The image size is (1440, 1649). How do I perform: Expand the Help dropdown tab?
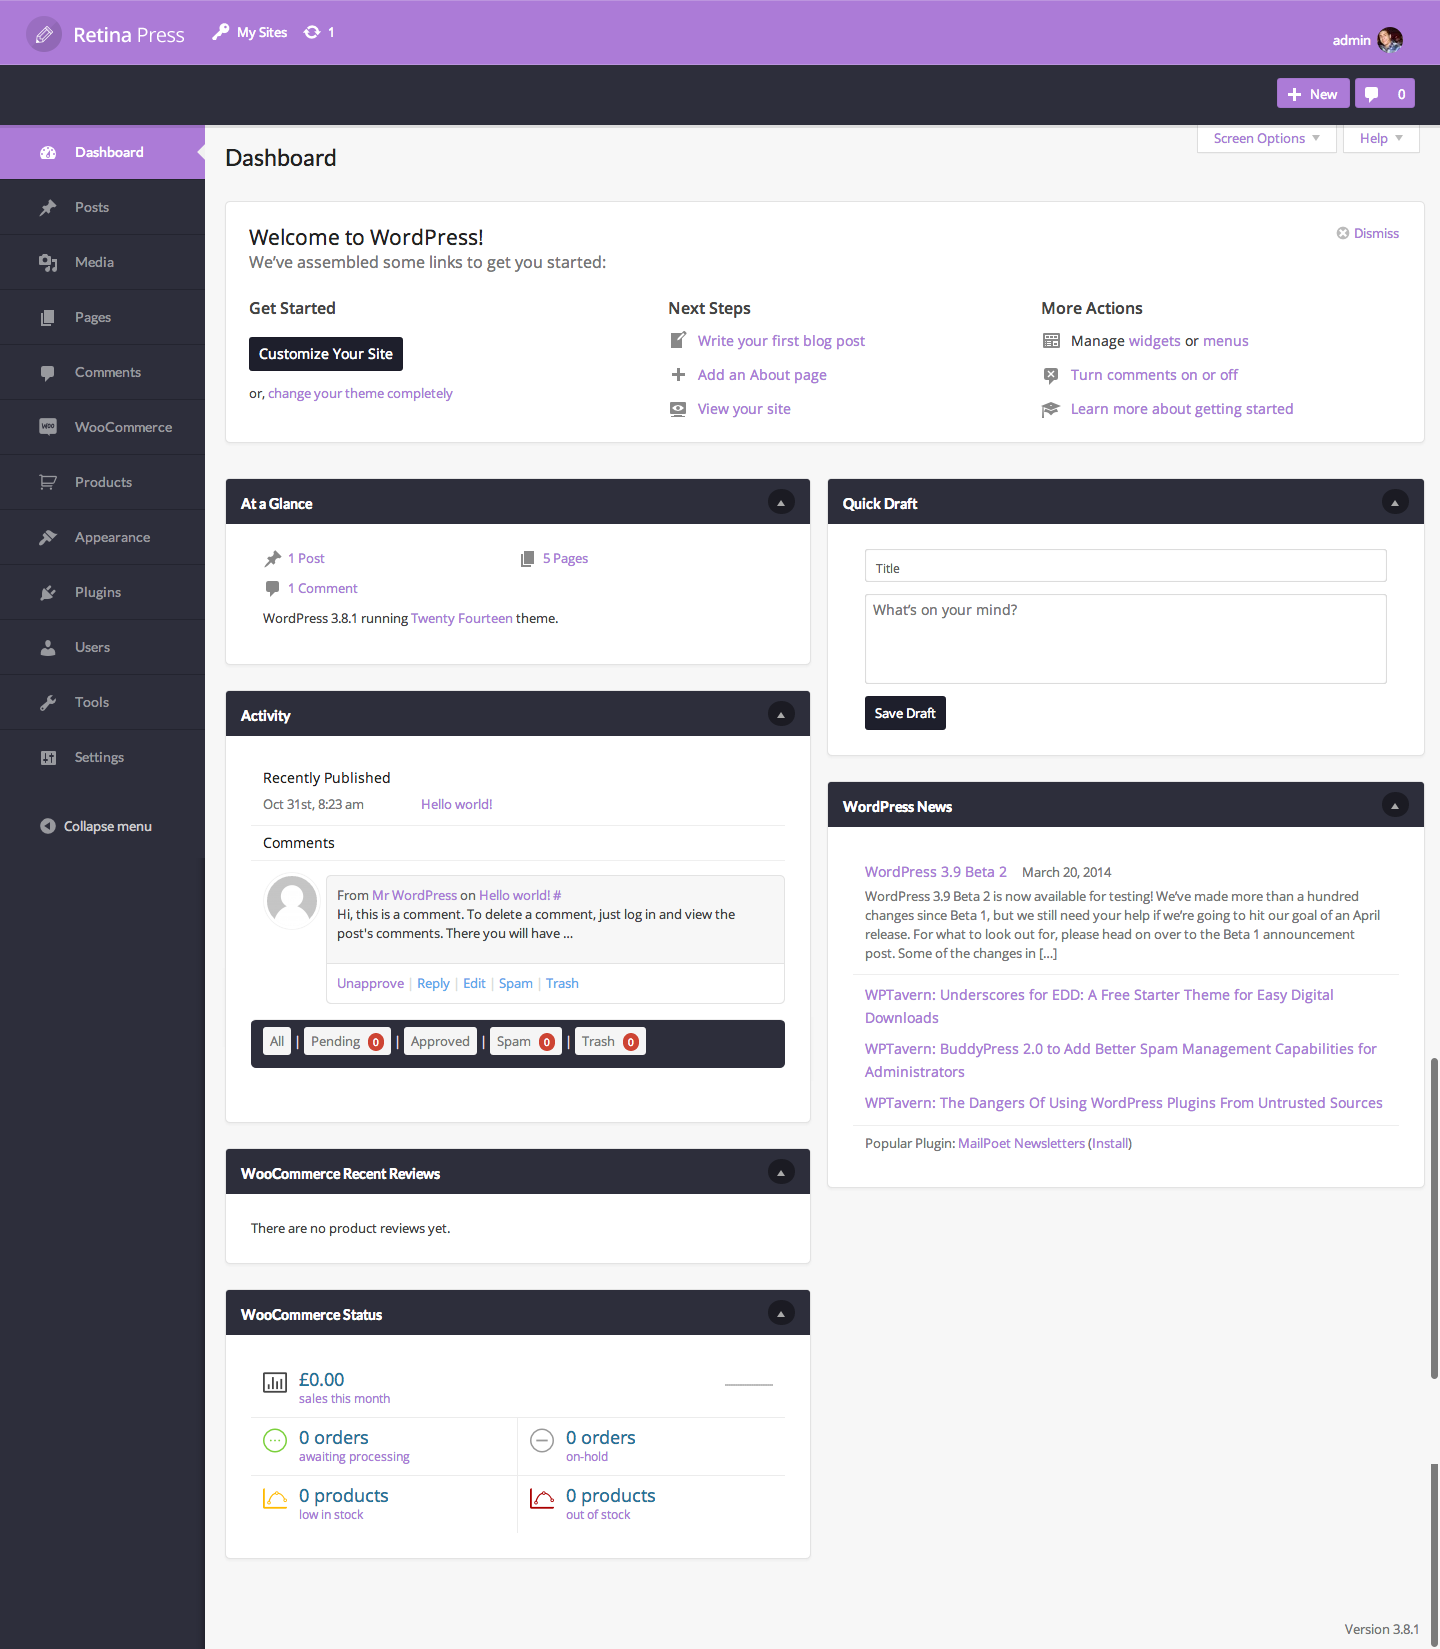1381,139
